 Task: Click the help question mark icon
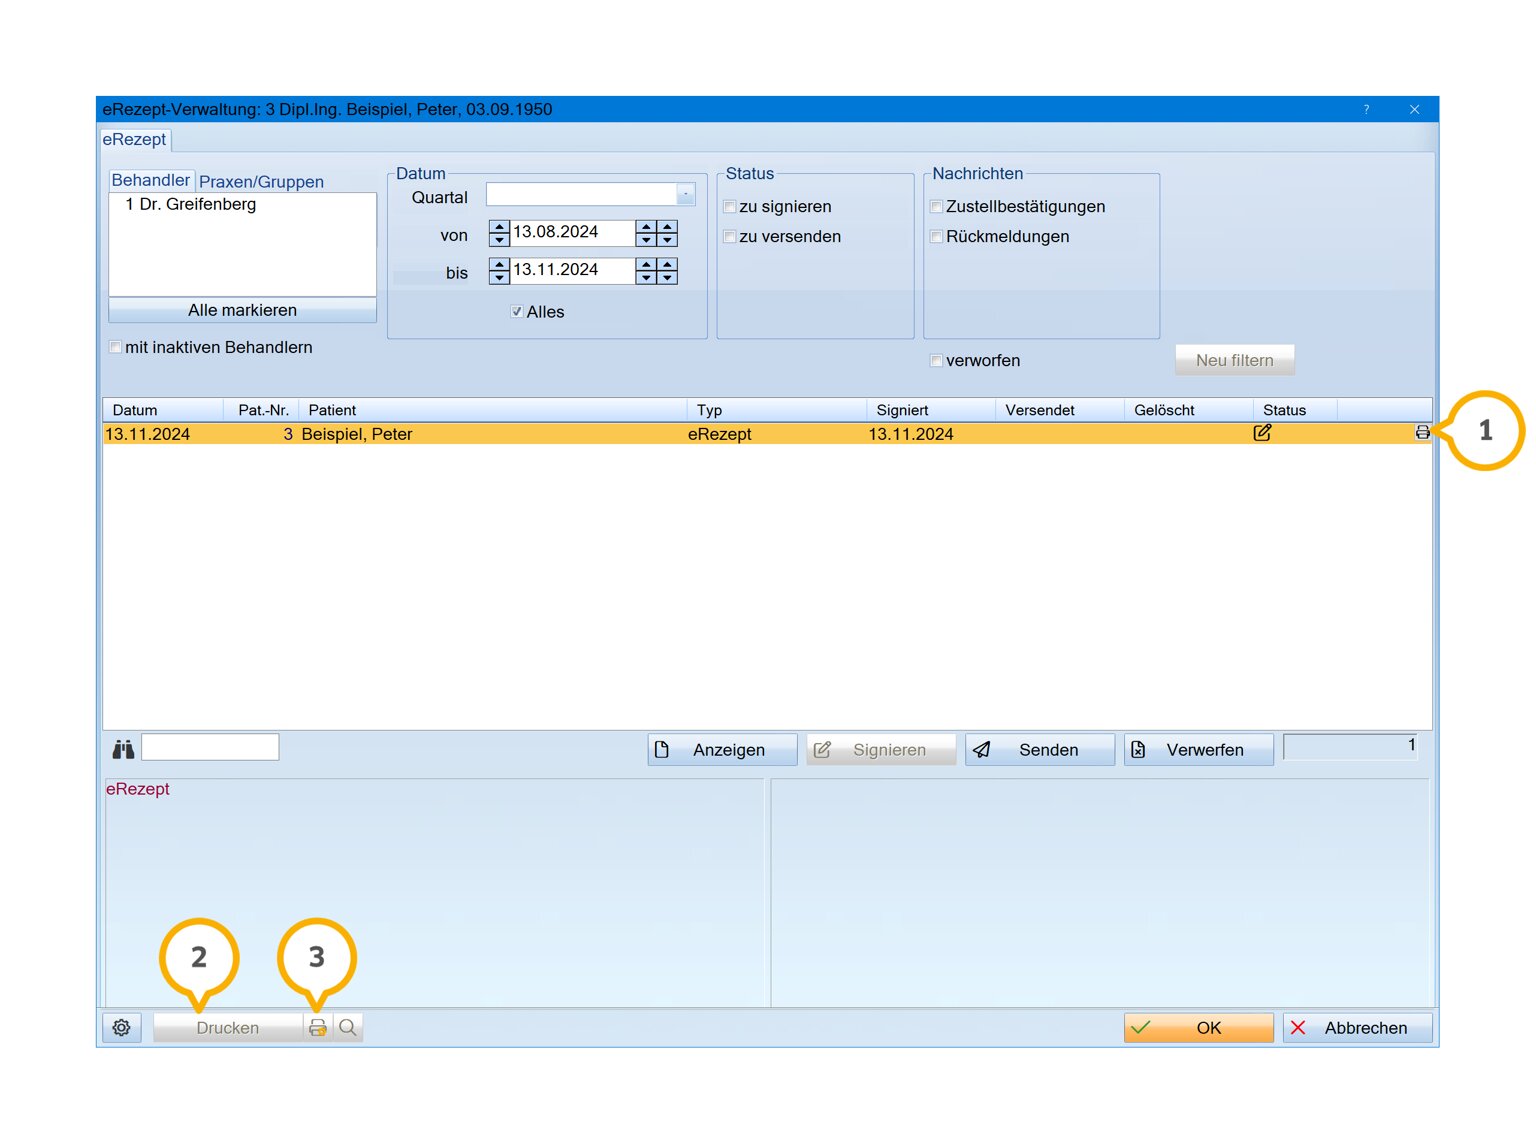(x=1366, y=109)
